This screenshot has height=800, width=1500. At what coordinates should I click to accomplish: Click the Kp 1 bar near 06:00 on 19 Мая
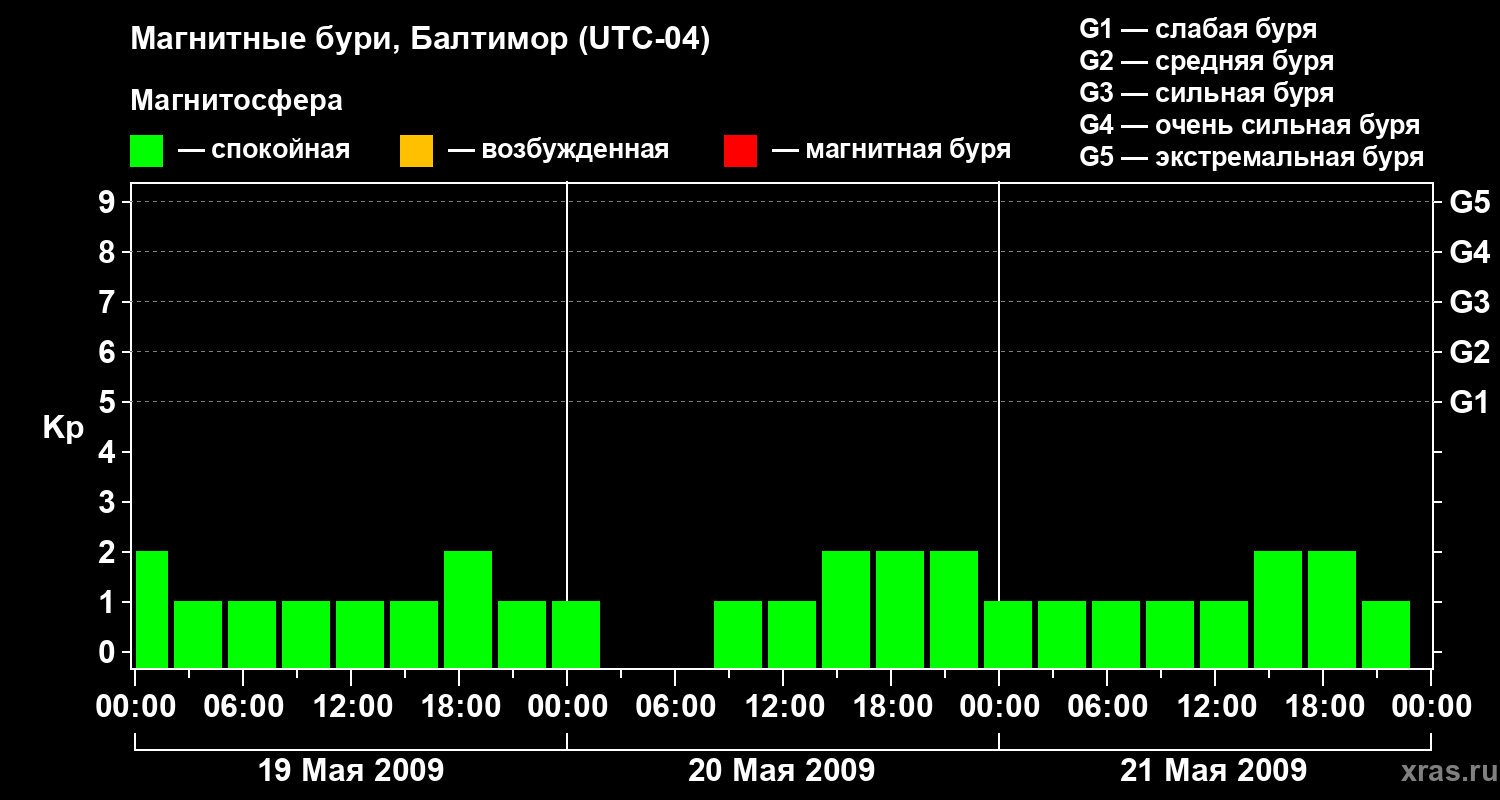pyautogui.click(x=252, y=634)
